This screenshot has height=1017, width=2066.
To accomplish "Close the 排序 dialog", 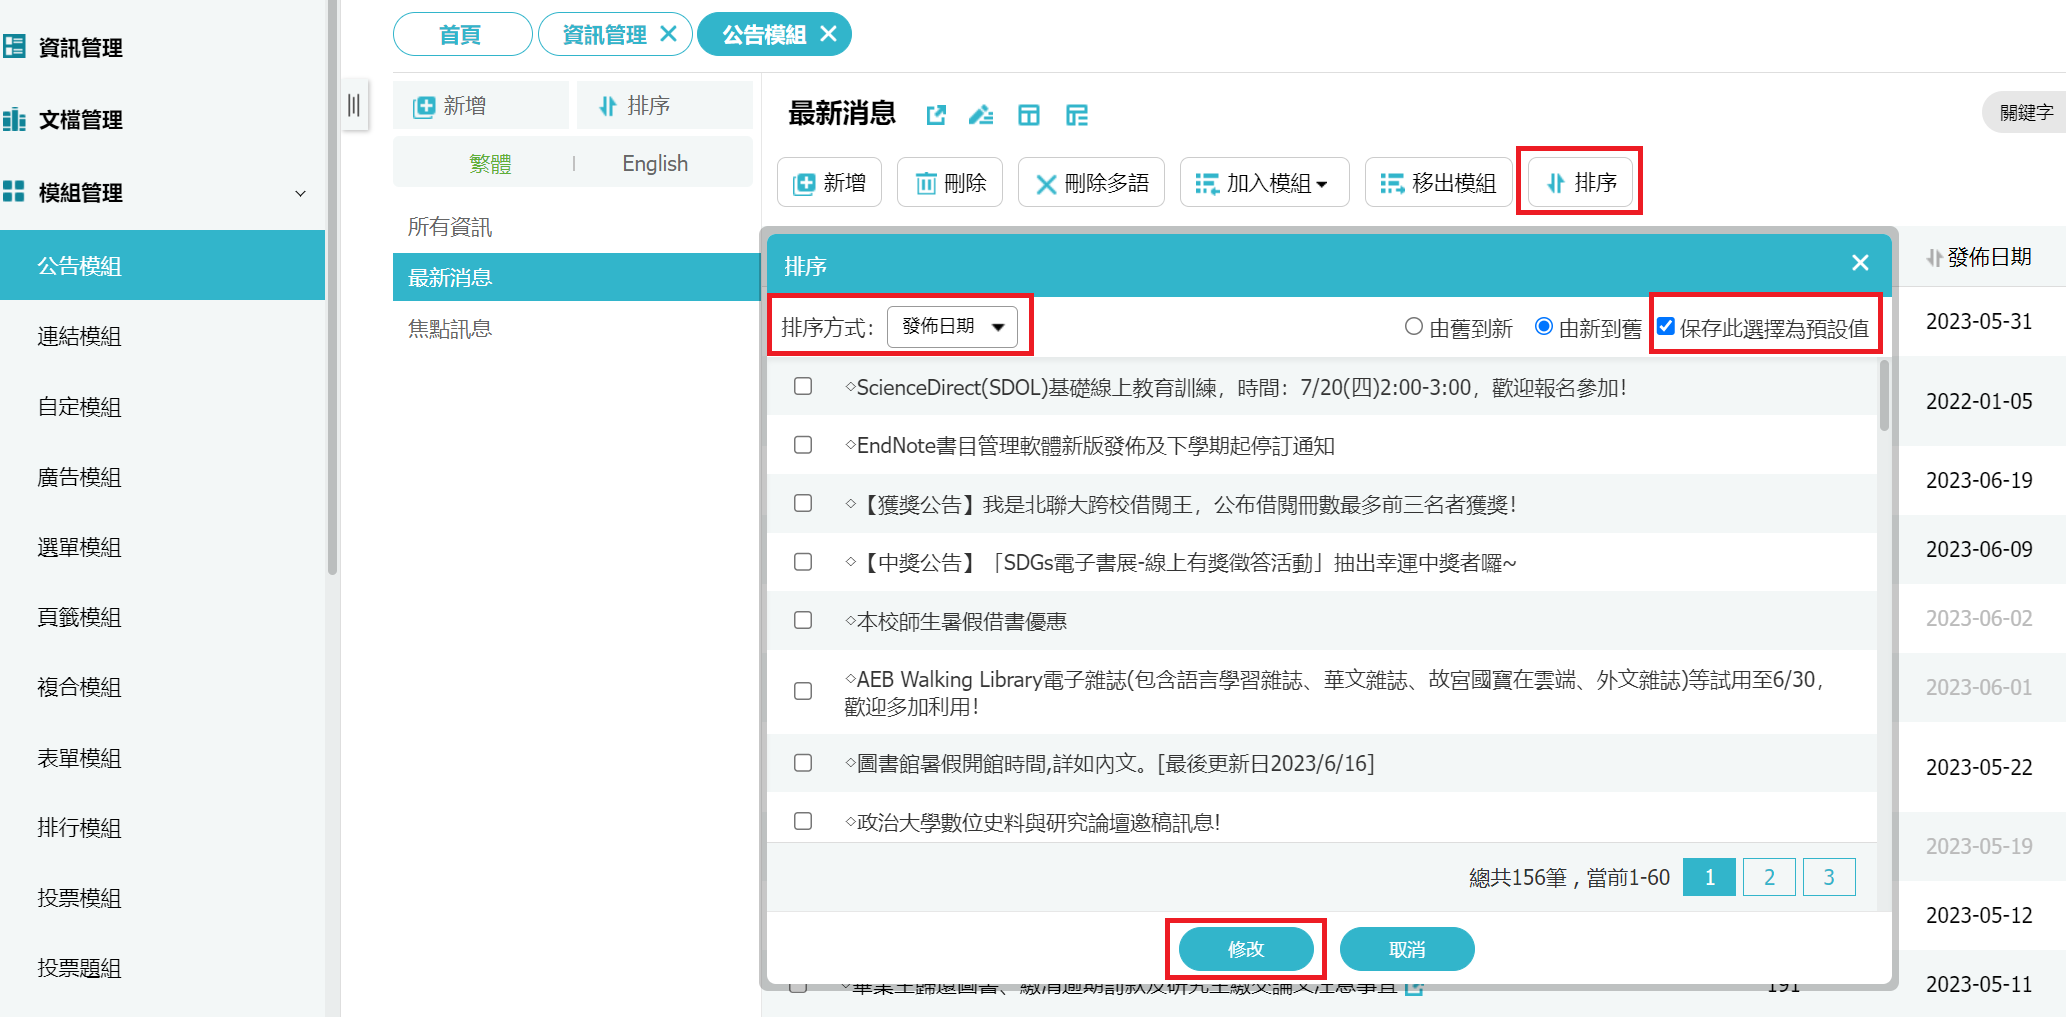I will pyautogui.click(x=1860, y=263).
